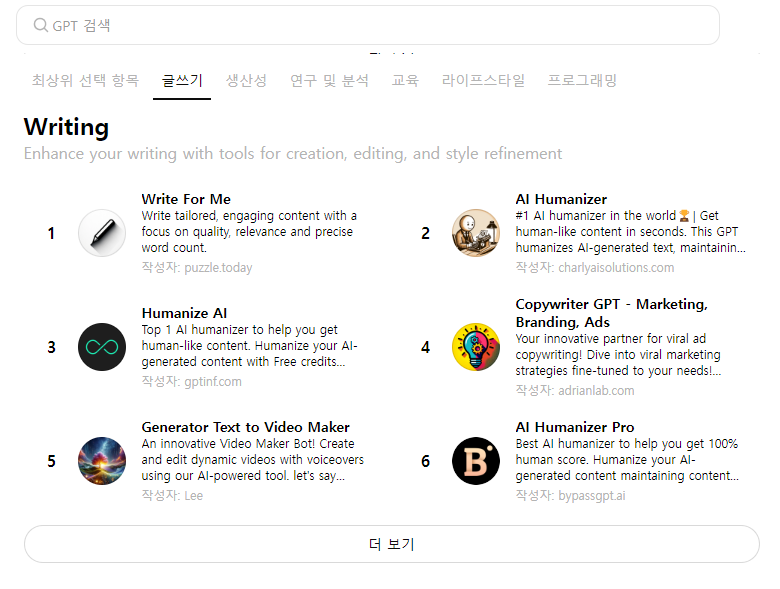Click rank number 1 beside Write For Me

pyautogui.click(x=51, y=233)
